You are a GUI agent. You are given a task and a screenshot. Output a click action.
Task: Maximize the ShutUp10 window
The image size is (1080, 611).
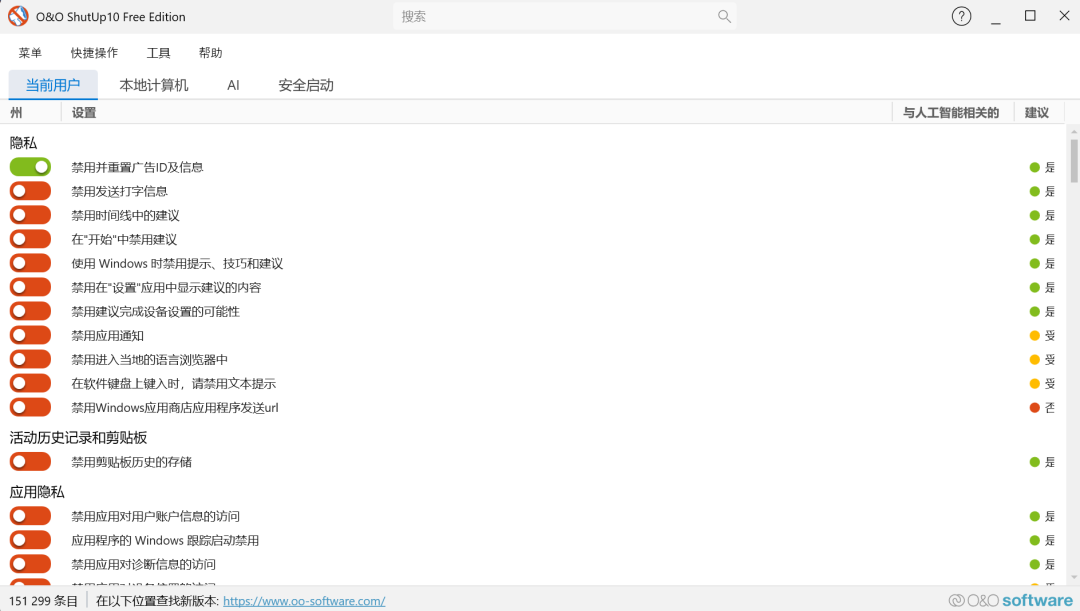coord(1030,16)
